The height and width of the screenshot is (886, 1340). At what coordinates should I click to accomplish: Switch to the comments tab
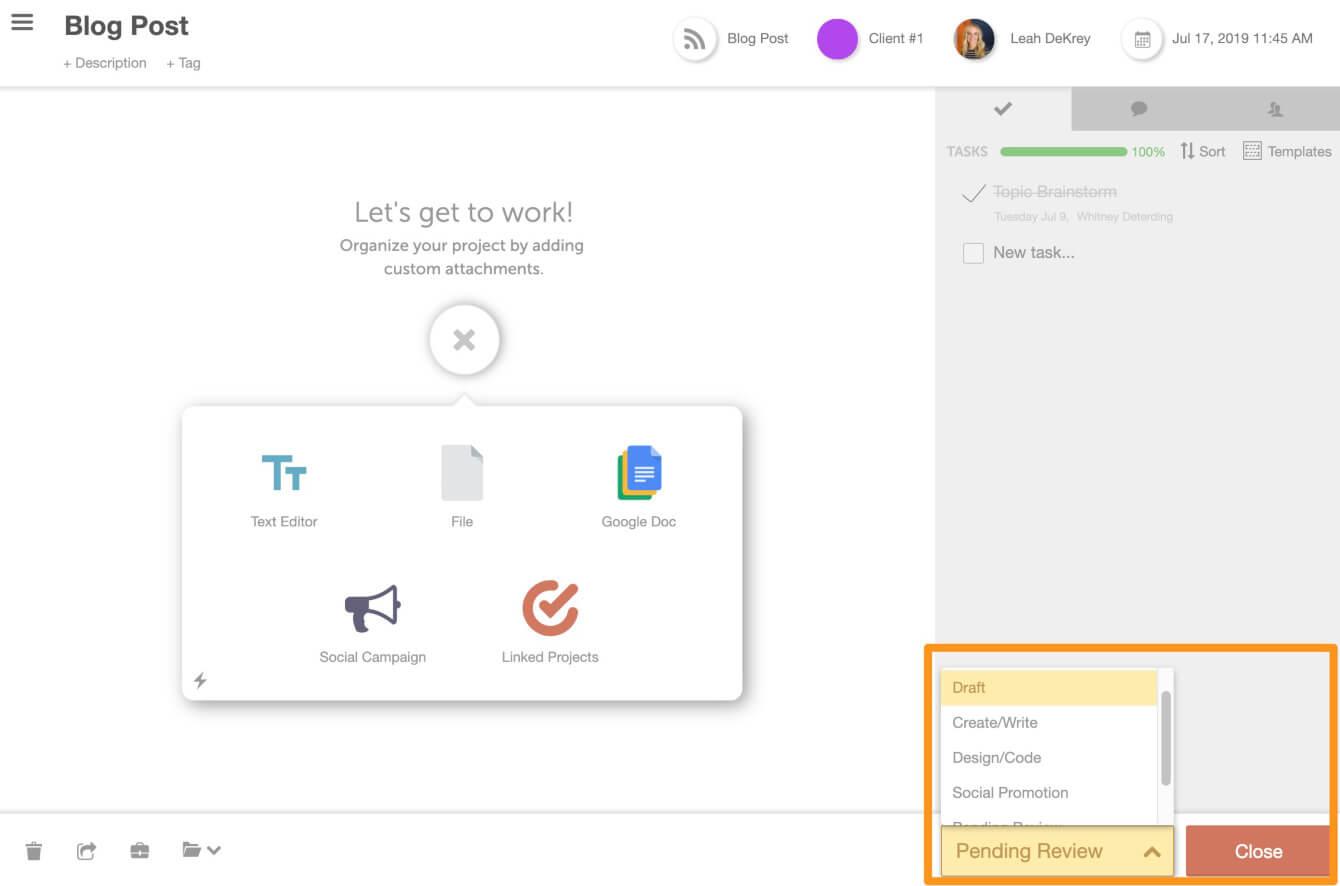click(x=1138, y=109)
